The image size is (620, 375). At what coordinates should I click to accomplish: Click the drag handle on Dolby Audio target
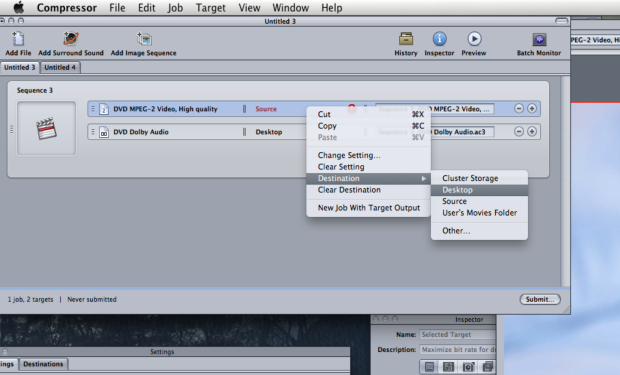pos(93,132)
